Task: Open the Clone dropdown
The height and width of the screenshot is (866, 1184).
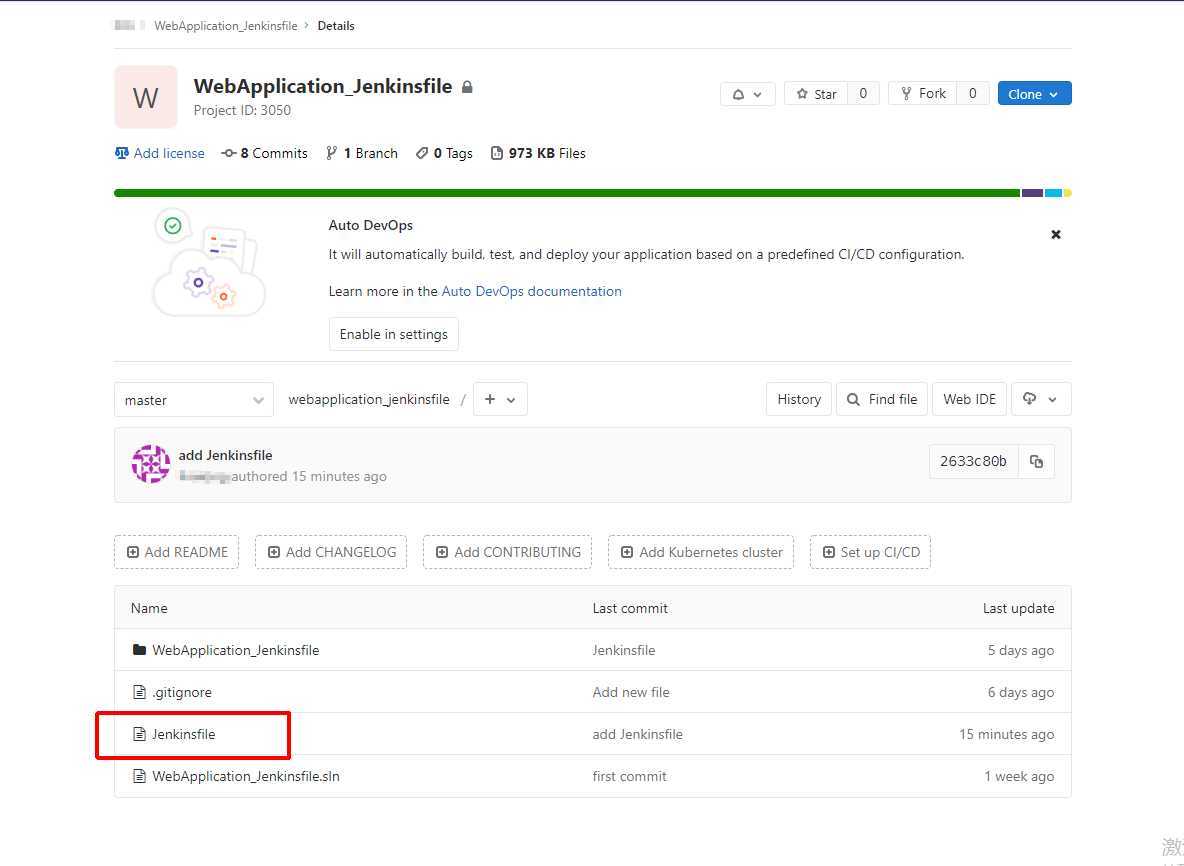Action: point(1034,94)
